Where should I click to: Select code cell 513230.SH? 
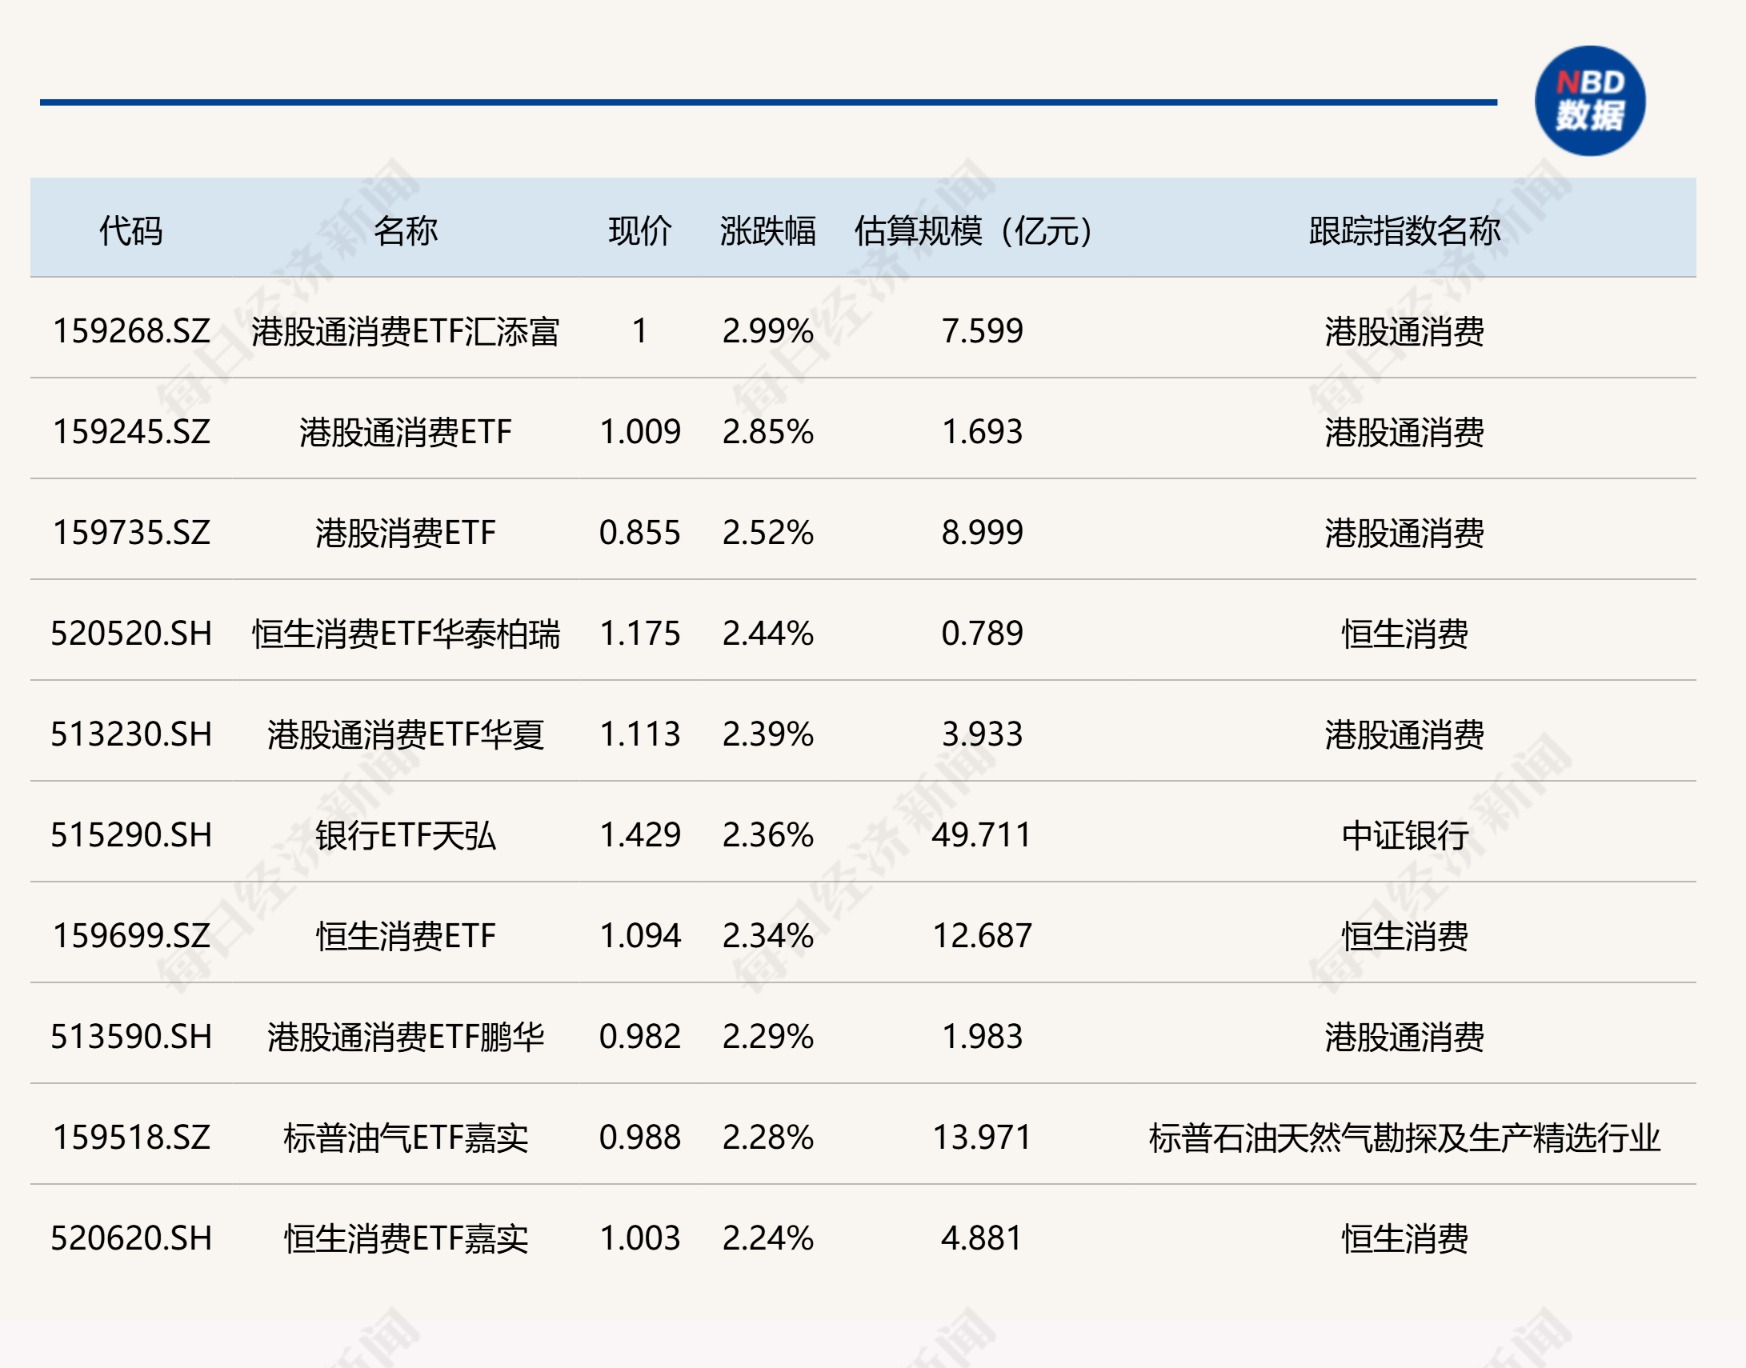[131, 735]
